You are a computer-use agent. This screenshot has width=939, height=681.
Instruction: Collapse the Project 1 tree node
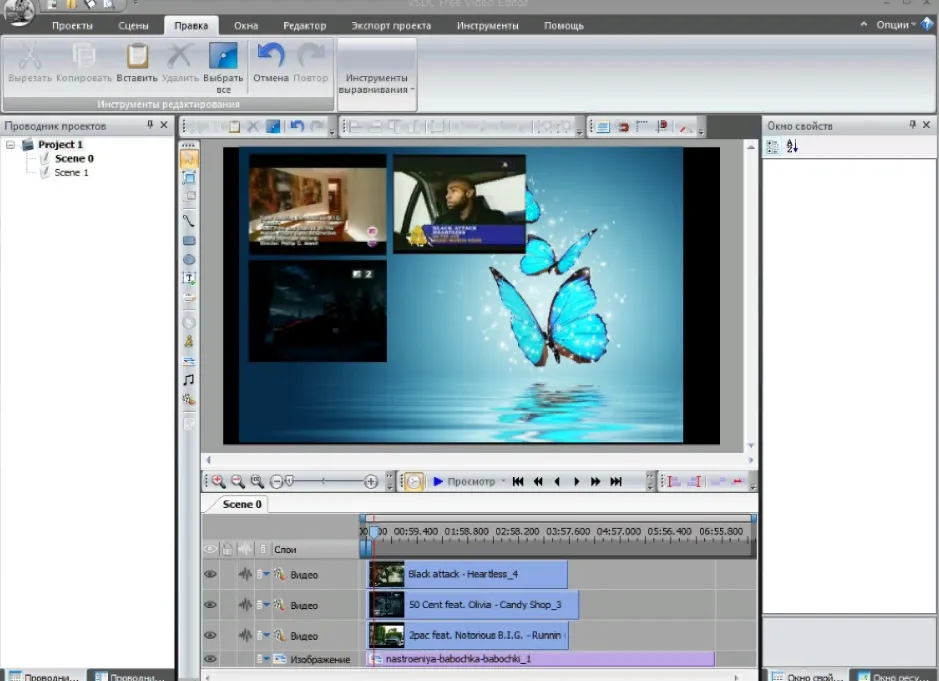point(10,144)
